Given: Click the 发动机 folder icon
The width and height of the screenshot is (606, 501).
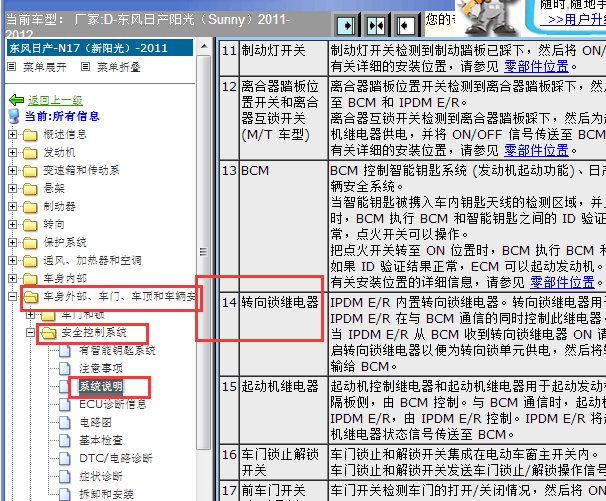Looking at the screenshot, I should (30, 153).
